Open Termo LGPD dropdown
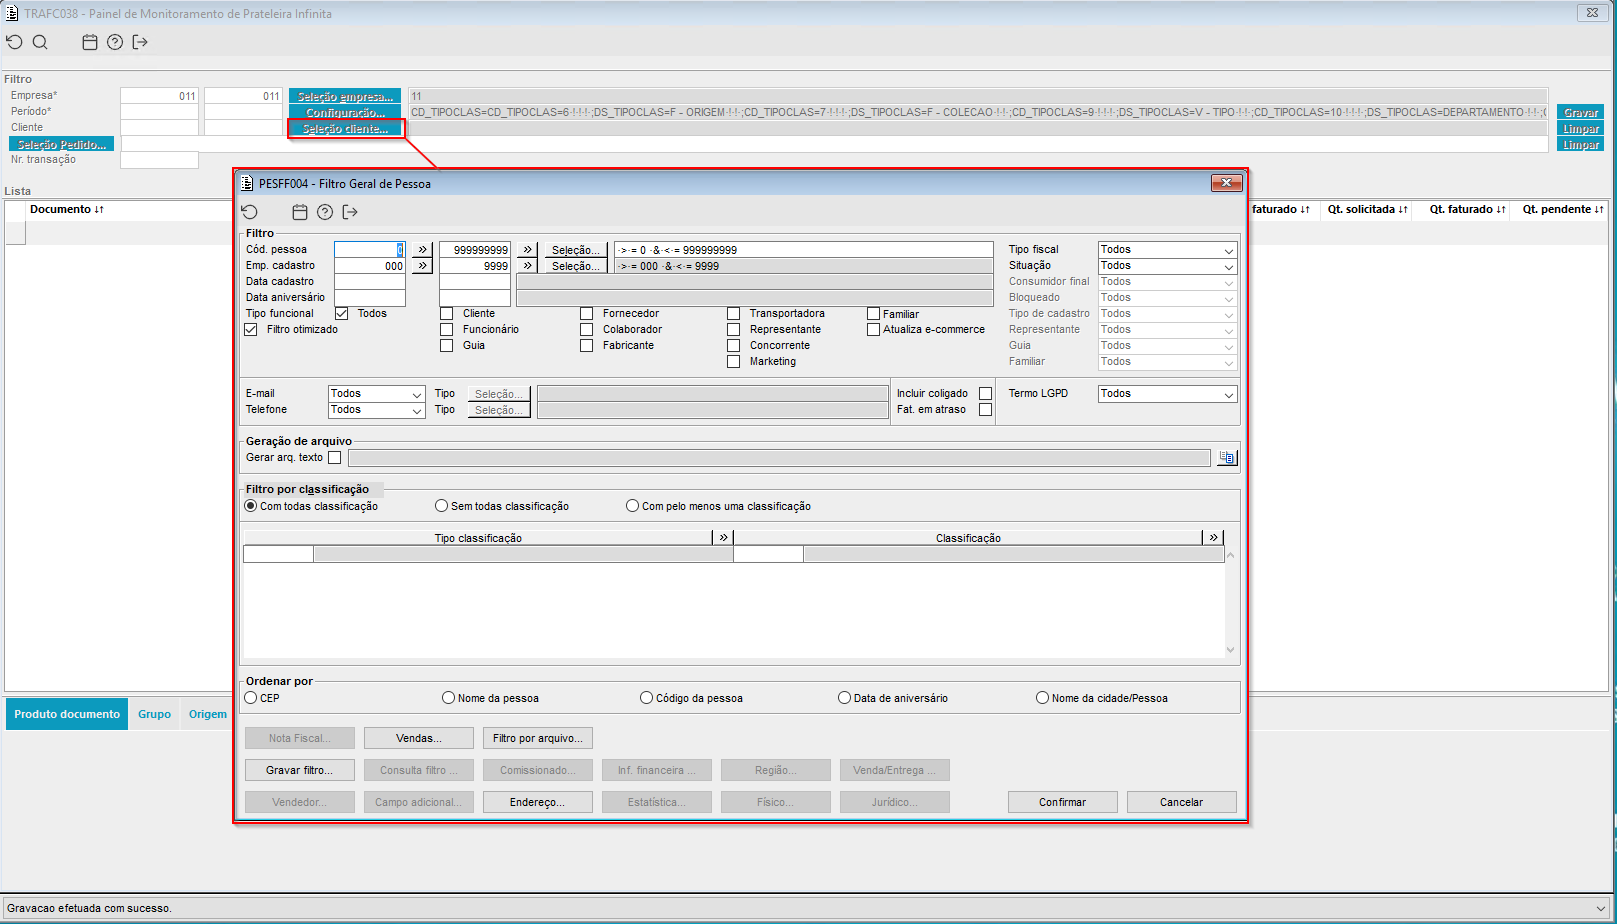Viewport: 1617px width, 924px height. (1167, 394)
